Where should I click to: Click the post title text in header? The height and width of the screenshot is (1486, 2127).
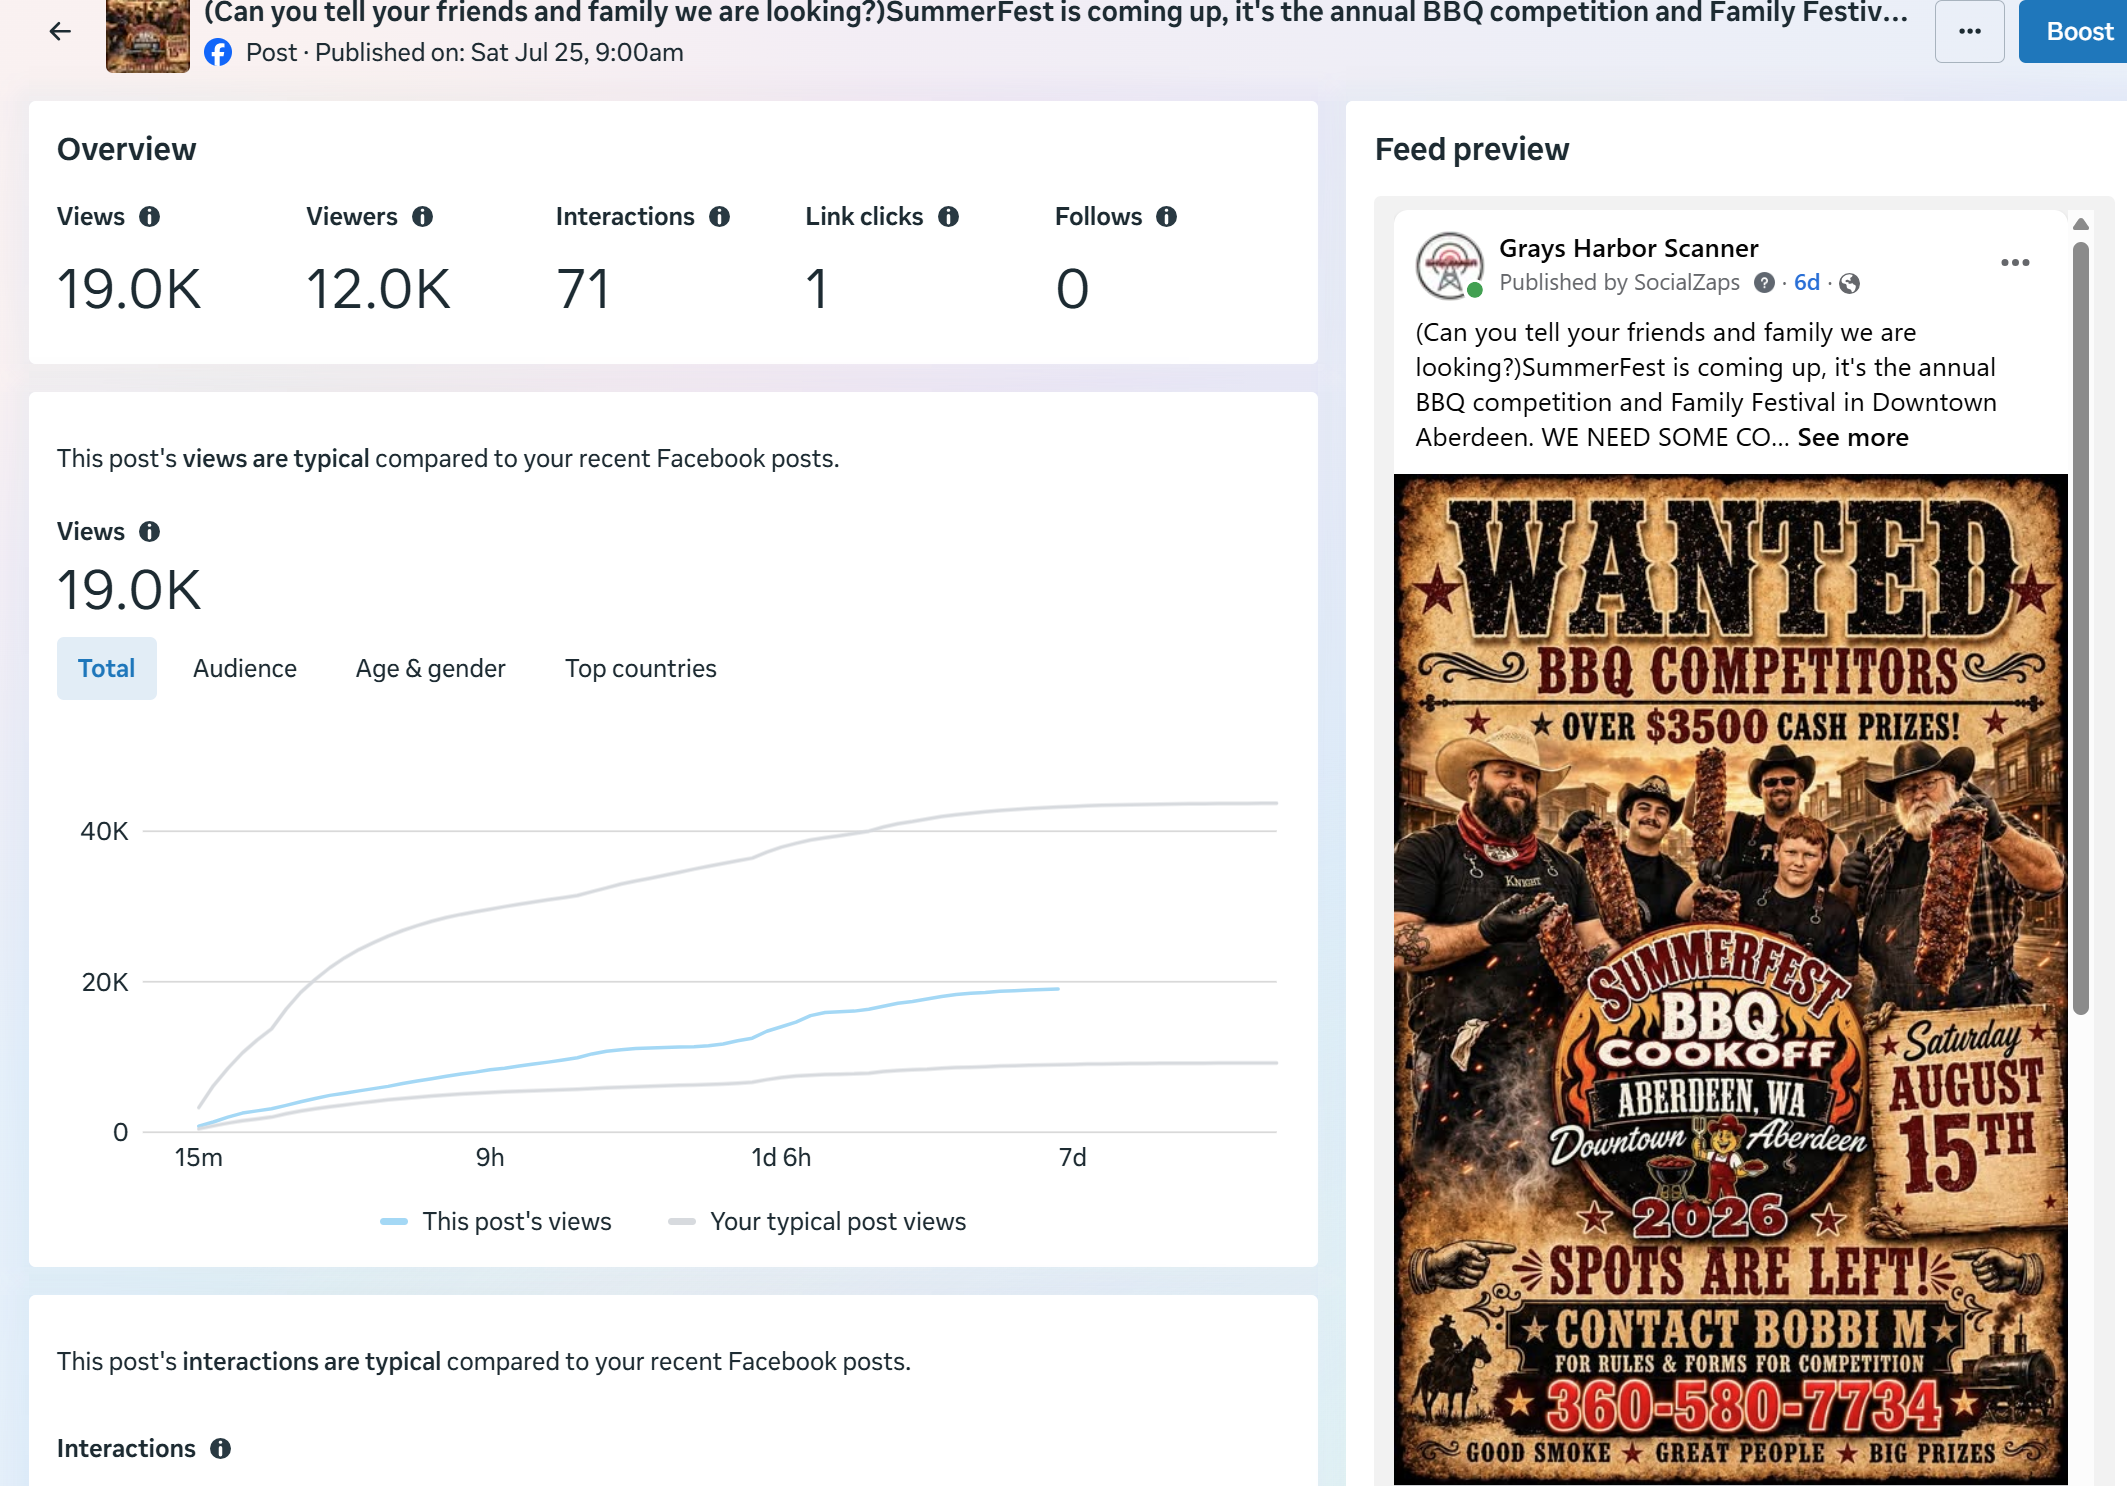click(1056, 13)
